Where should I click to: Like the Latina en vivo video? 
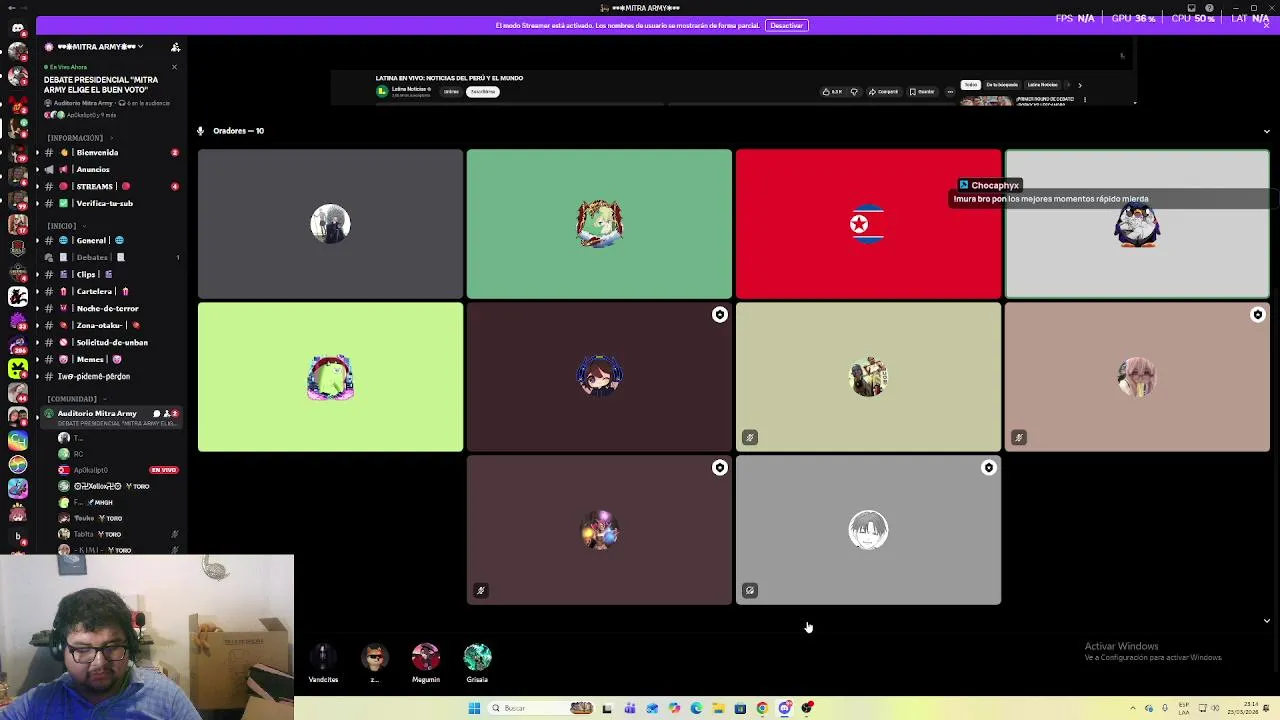tap(832, 92)
